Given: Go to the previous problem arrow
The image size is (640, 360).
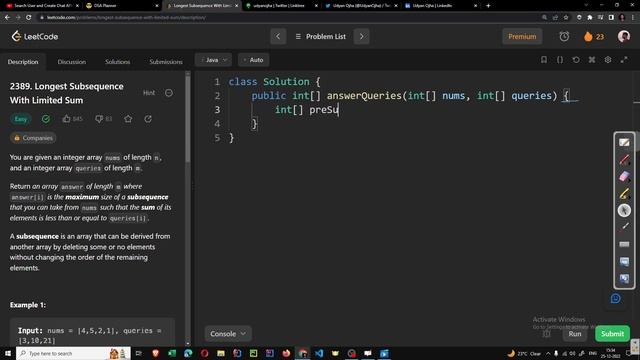Looking at the screenshot, I should 278,36.
